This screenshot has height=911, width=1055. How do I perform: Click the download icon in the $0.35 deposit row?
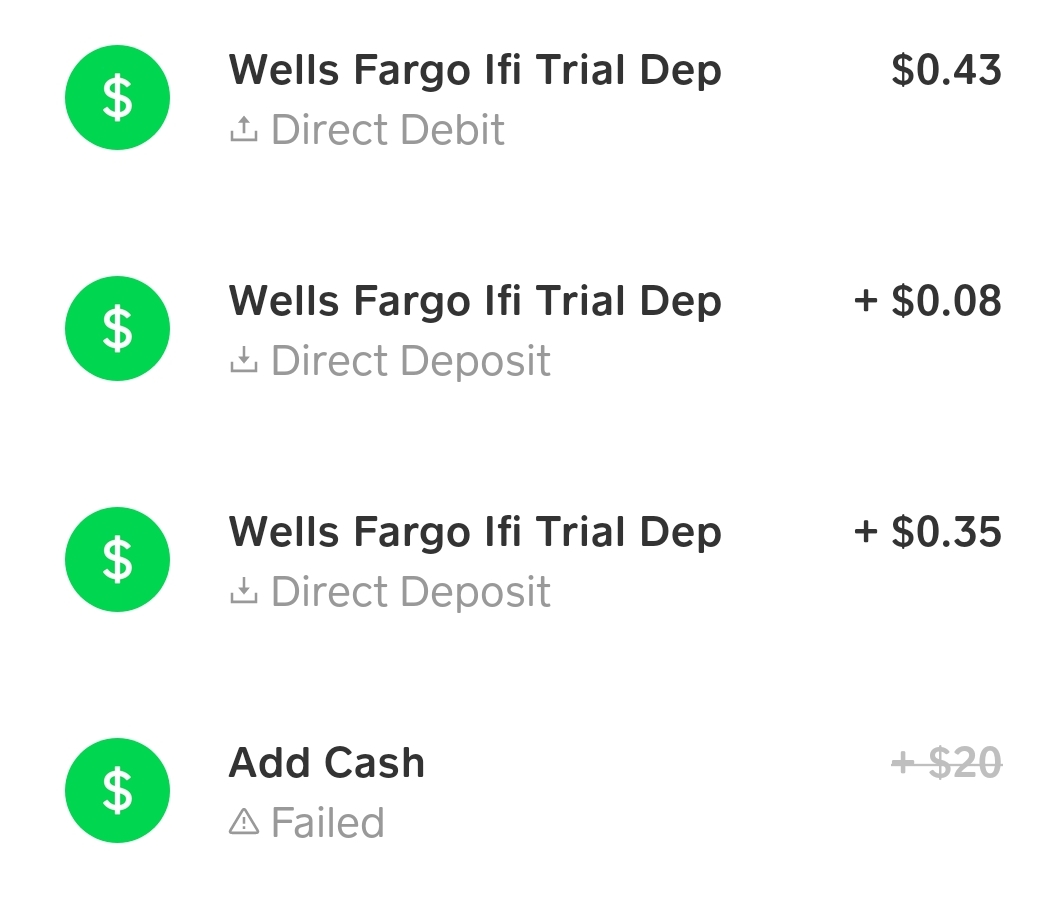tap(243, 592)
